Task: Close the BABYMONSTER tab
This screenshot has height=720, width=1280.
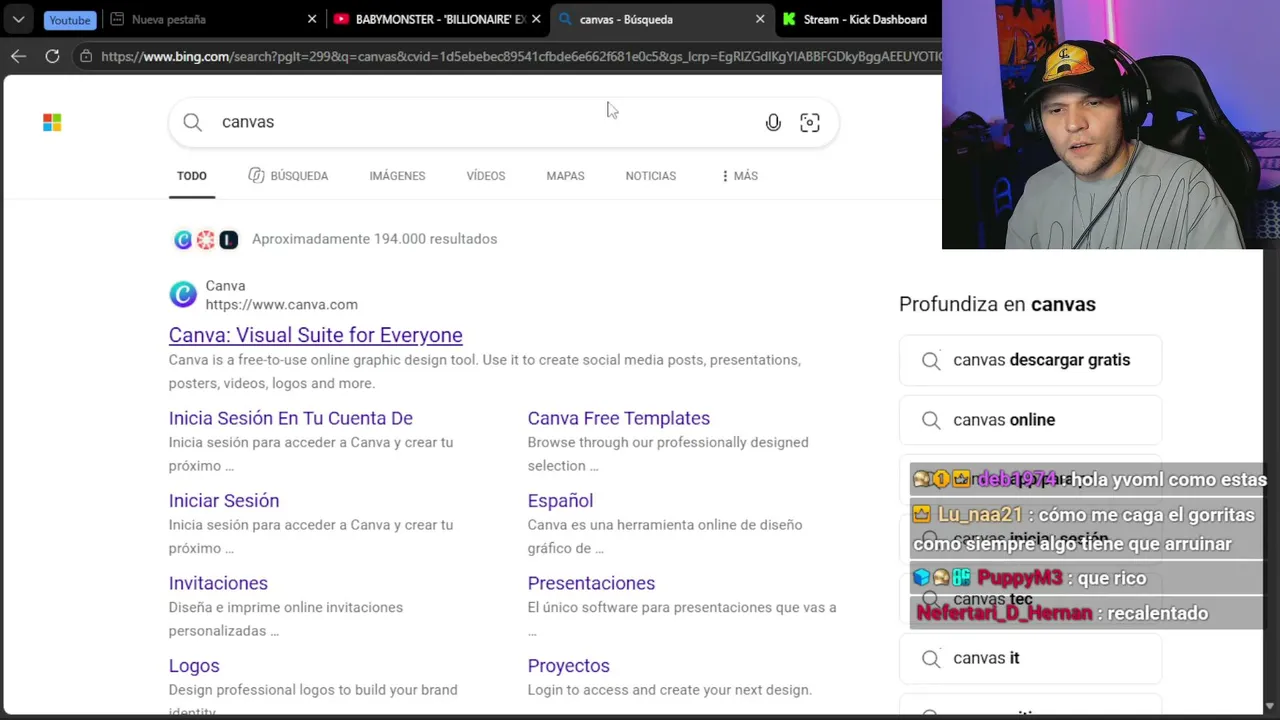Action: 536,19
